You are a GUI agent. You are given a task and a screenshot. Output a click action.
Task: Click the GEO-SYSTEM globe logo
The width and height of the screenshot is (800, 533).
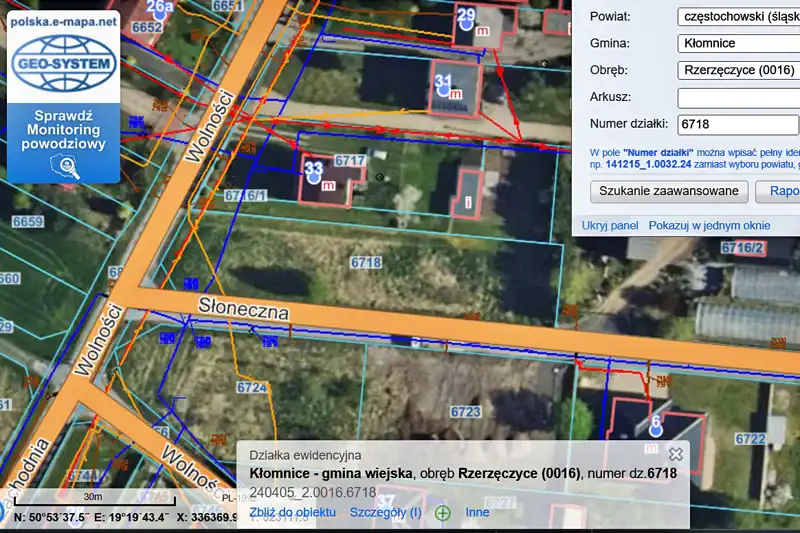pyautogui.click(x=63, y=65)
